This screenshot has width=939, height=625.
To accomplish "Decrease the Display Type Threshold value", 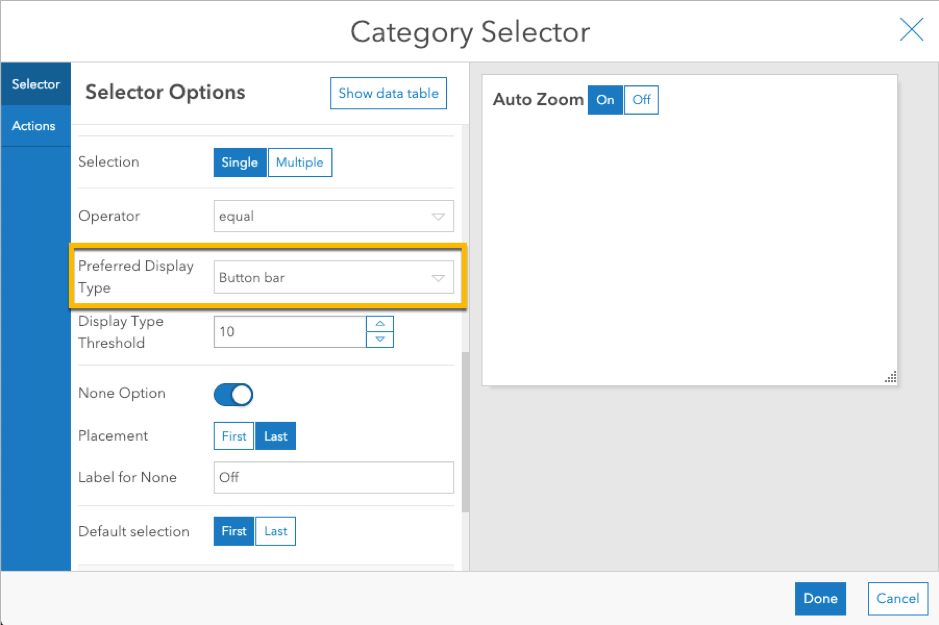I will [x=380, y=339].
